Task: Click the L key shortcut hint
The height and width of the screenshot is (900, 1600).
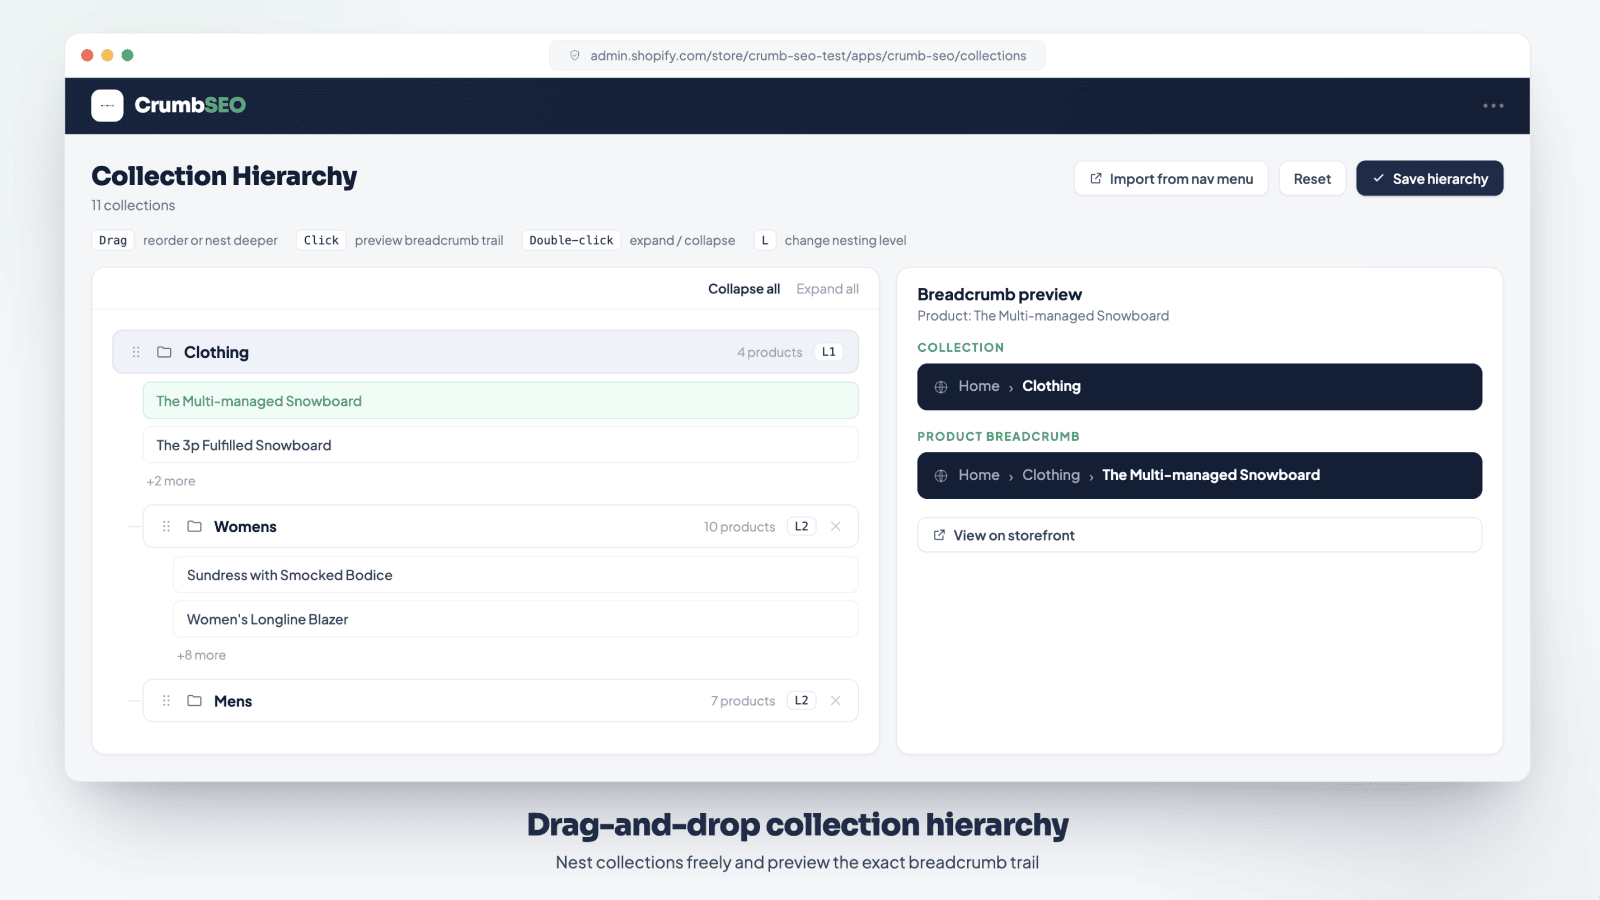Action: coord(765,240)
